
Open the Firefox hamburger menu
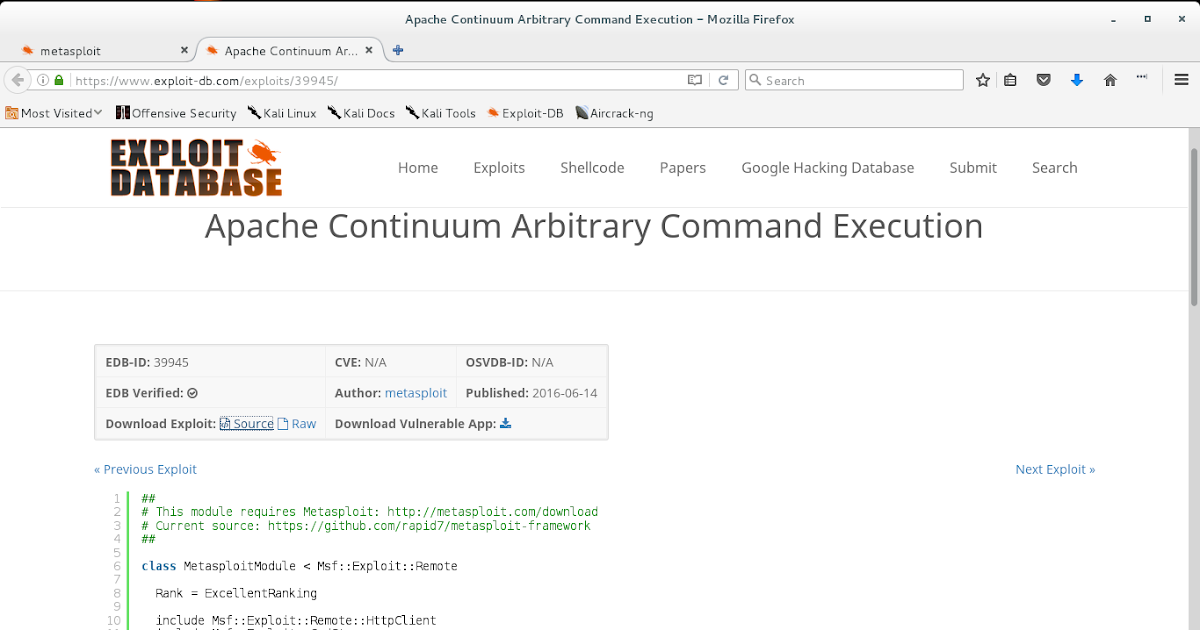click(x=1182, y=80)
